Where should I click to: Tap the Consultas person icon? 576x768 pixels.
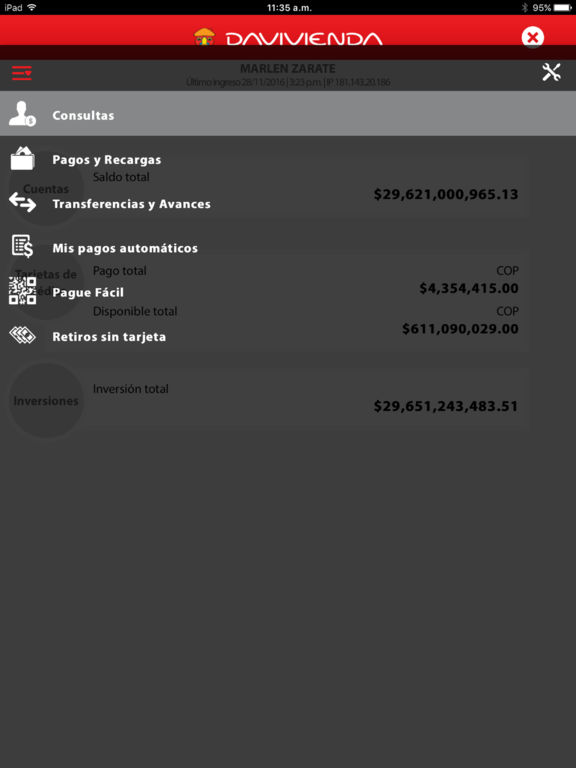click(x=23, y=114)
